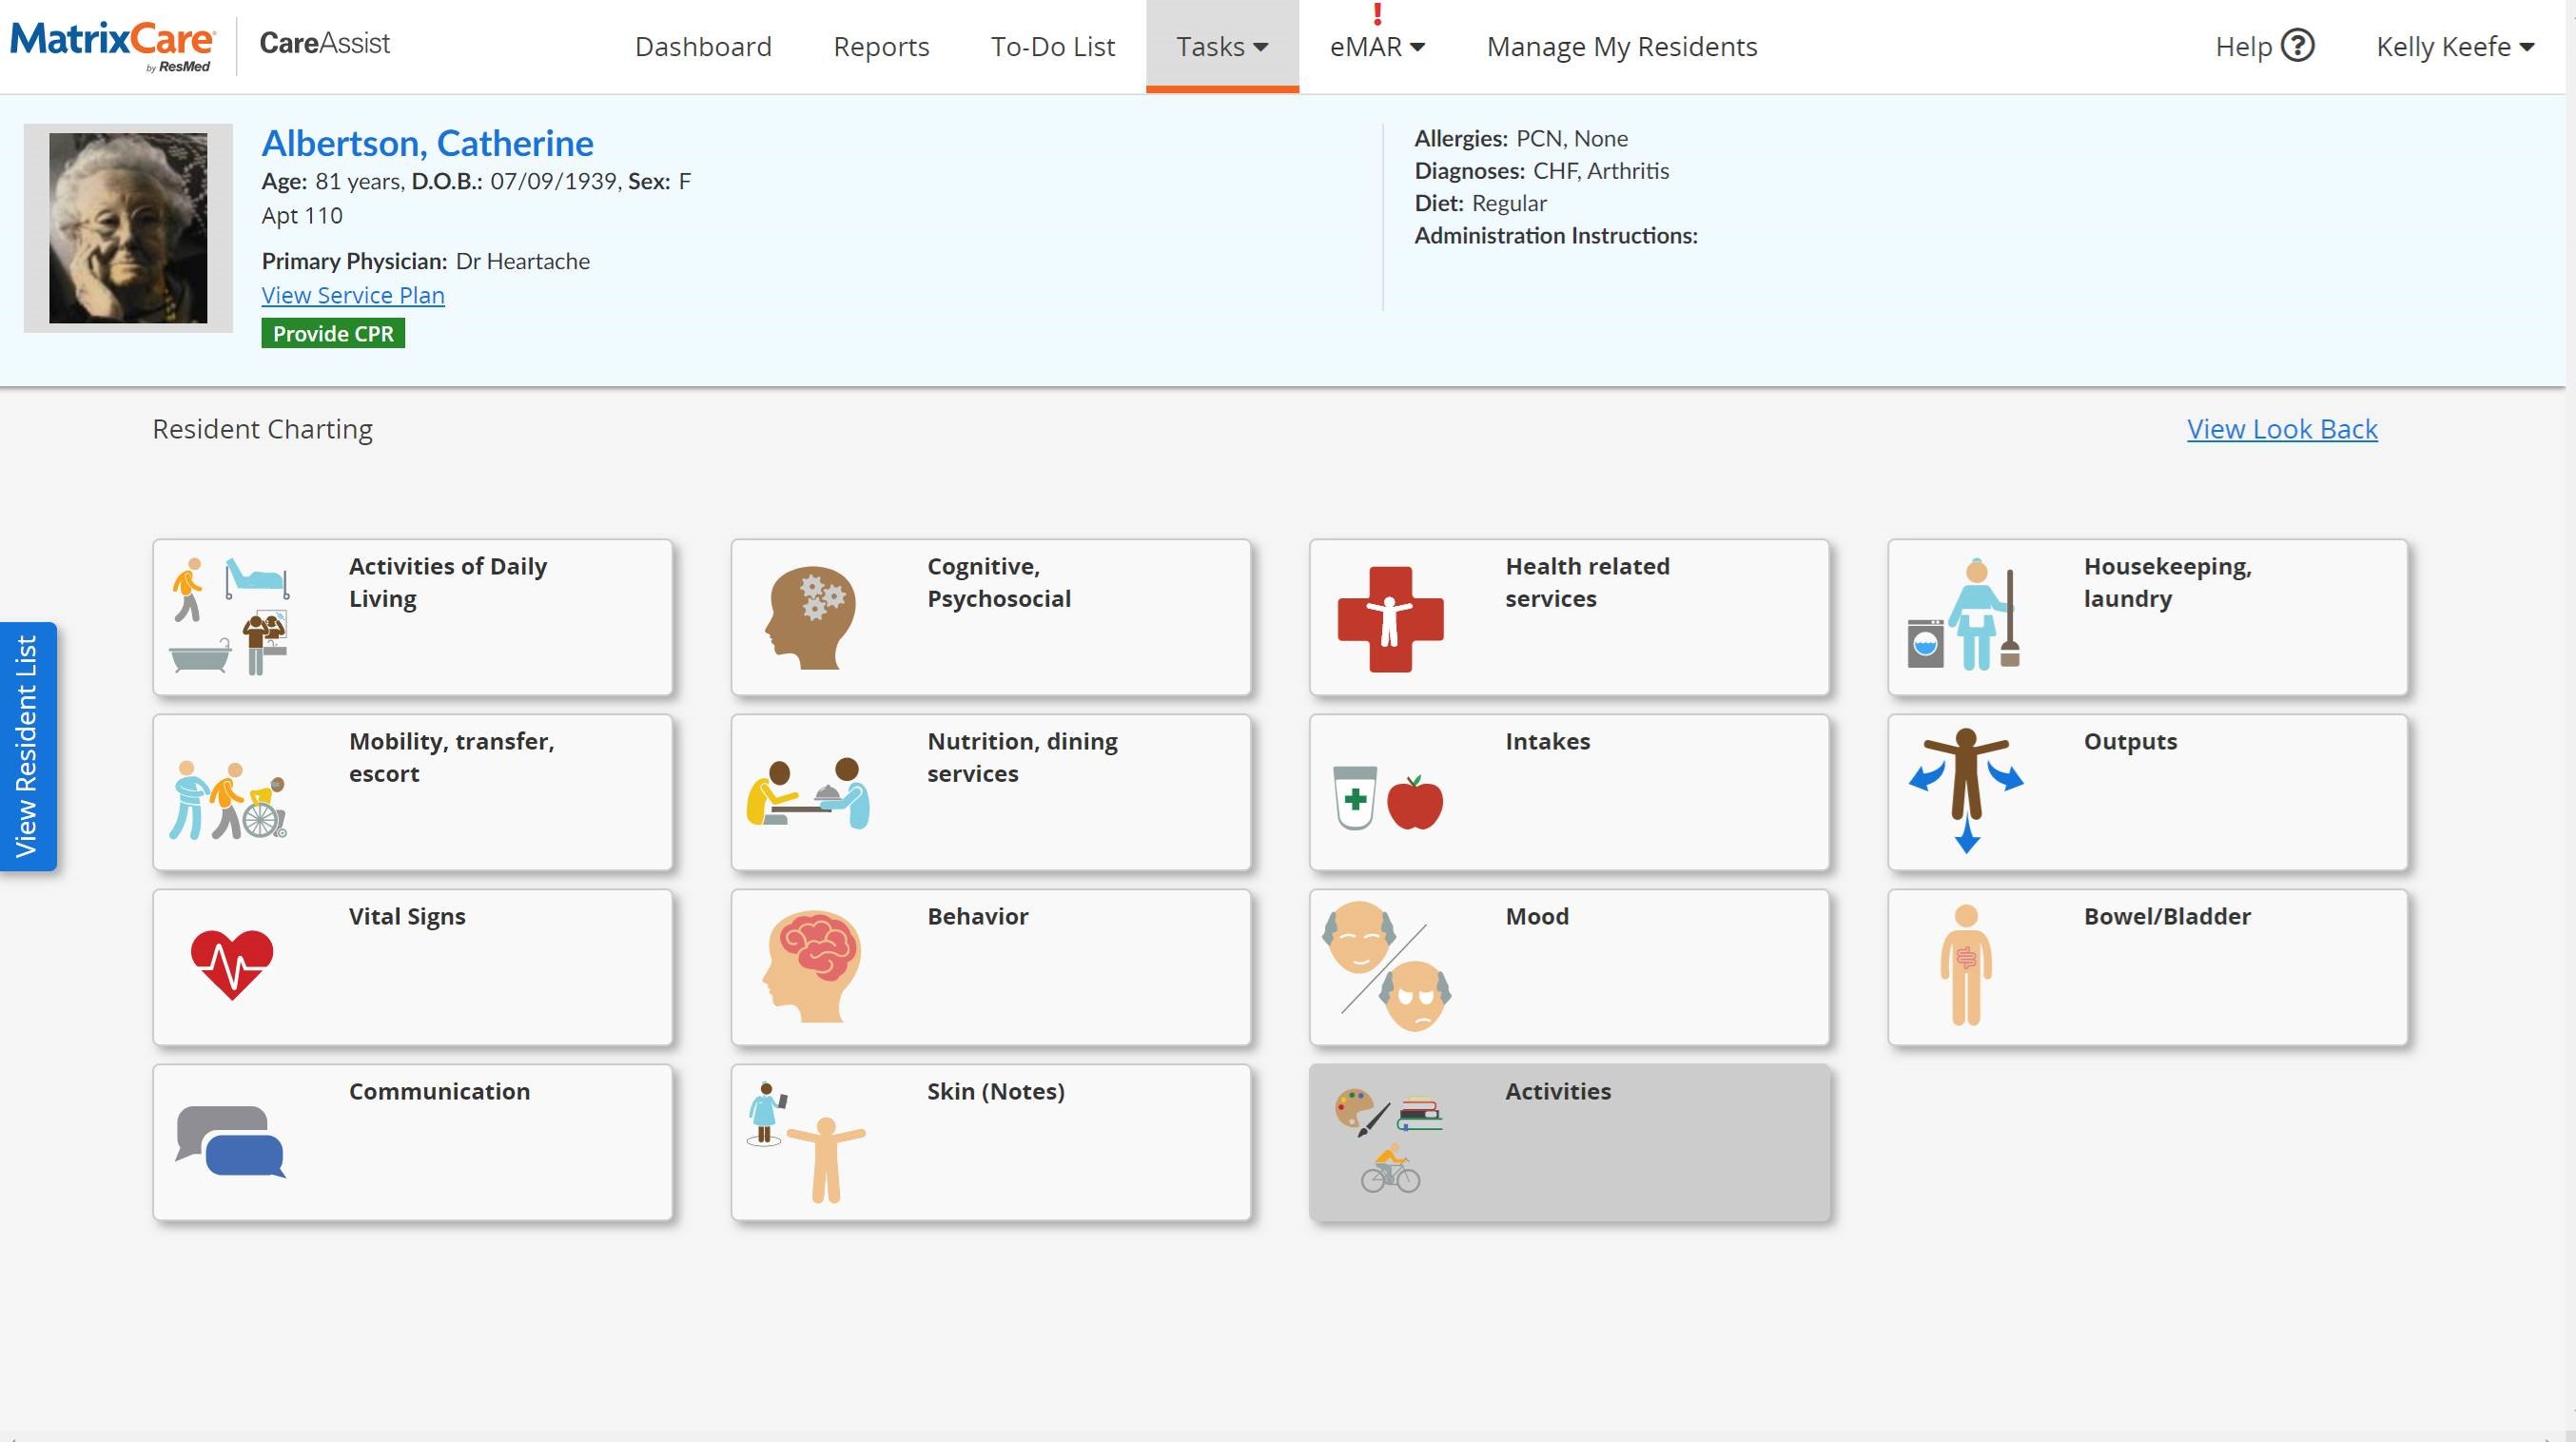Click the Help question mark icon
The image size is (2576, 1442).
point(2298,46)
